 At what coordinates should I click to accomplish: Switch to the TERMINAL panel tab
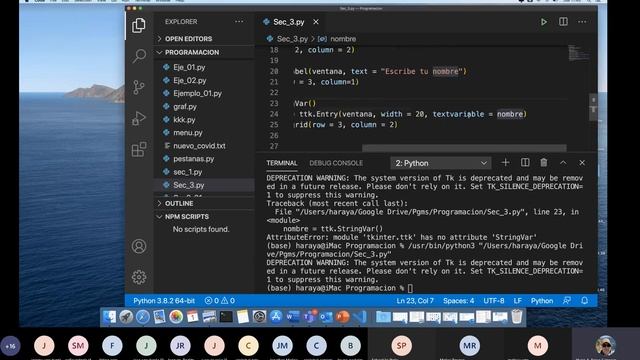[282, 163]
